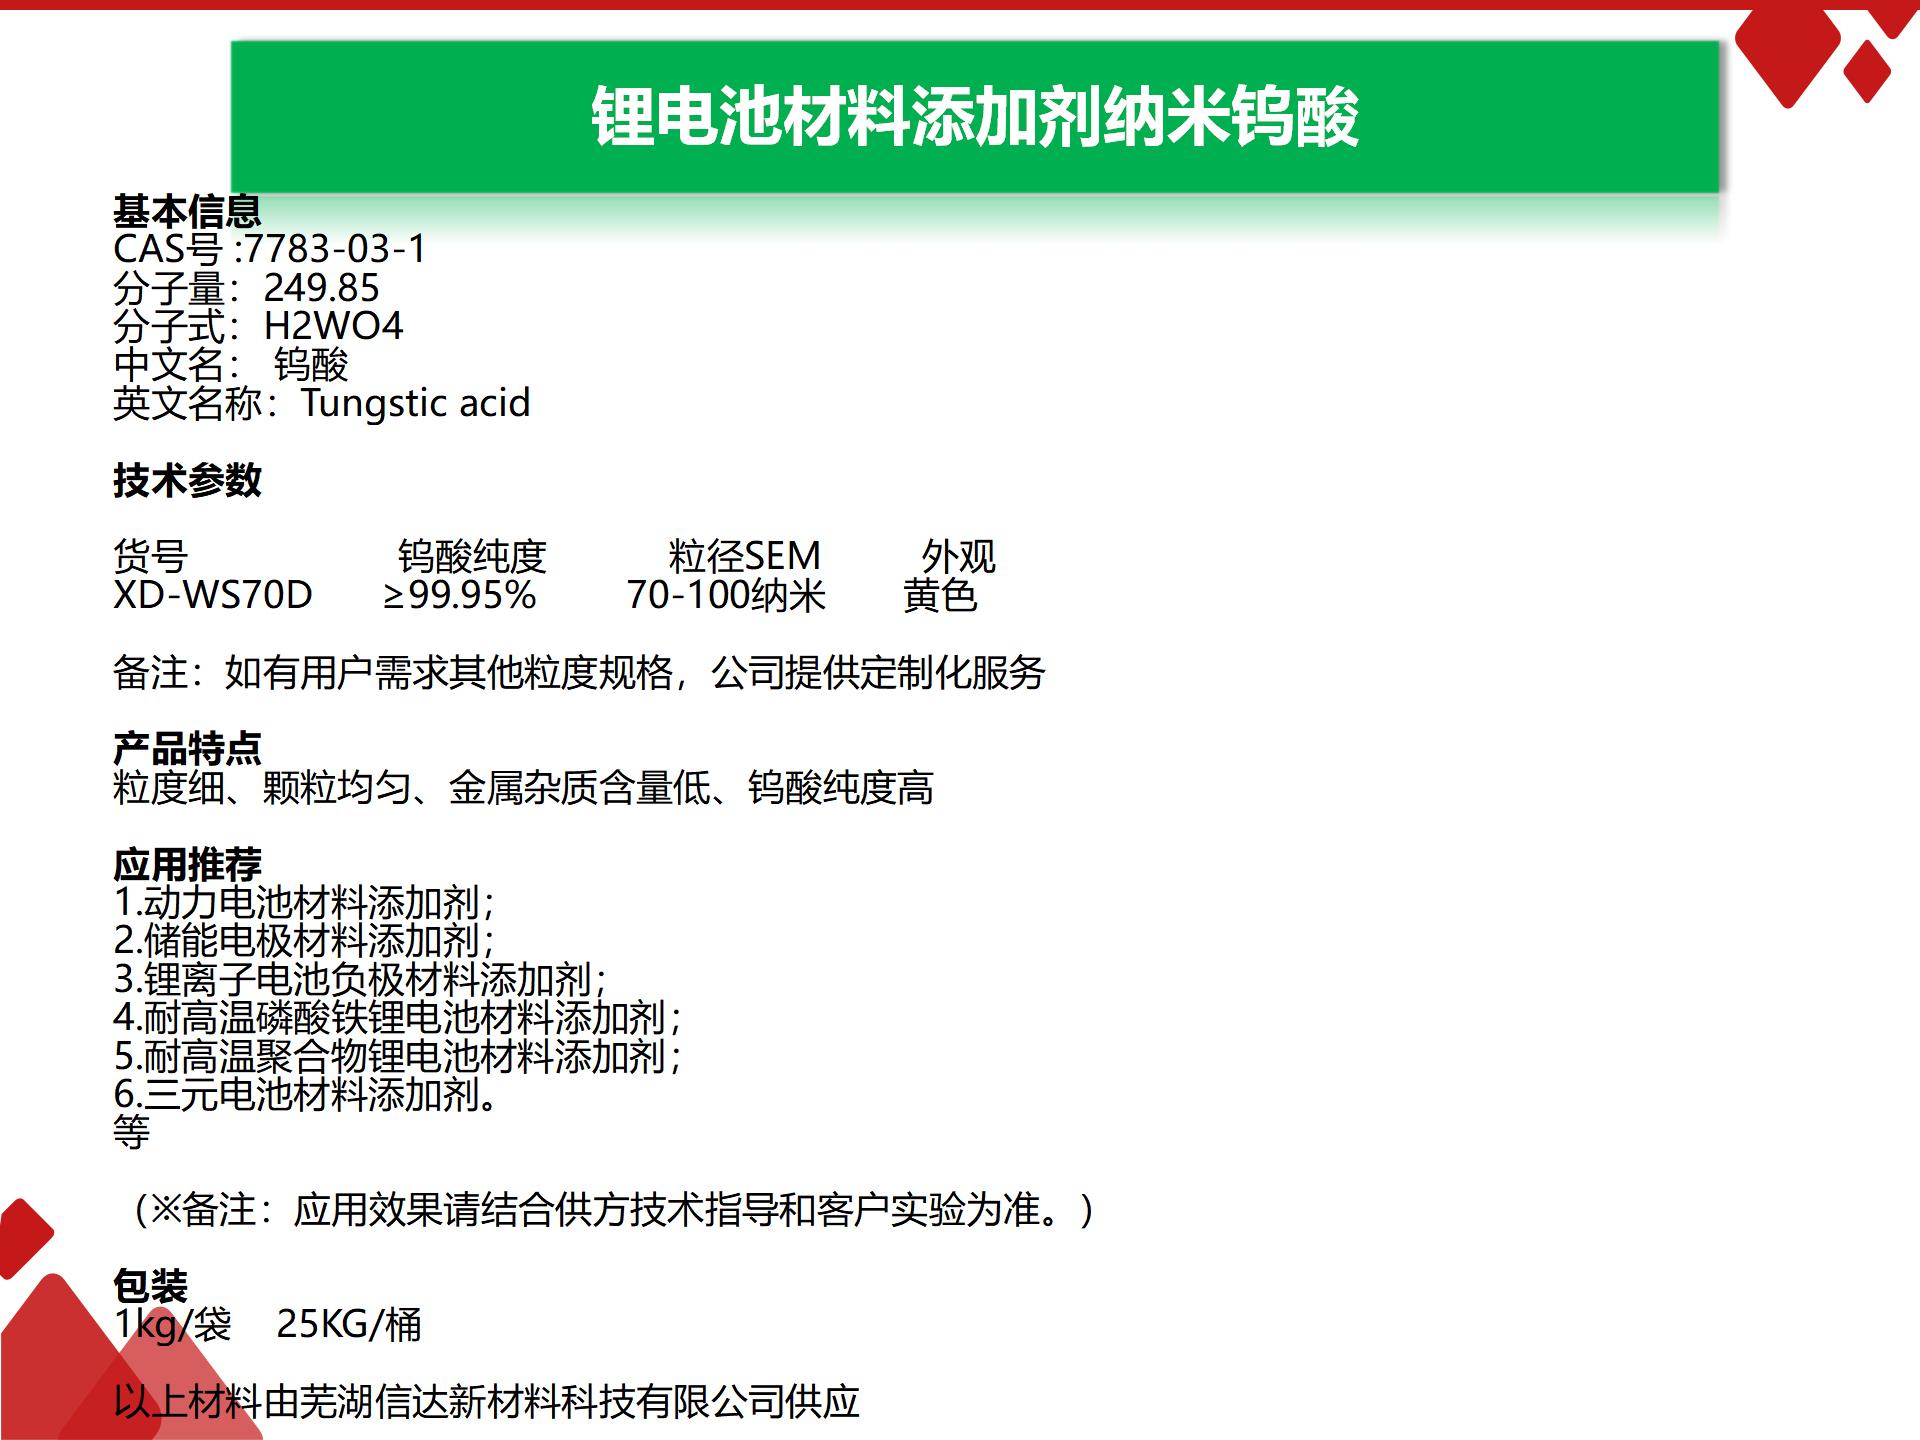Click the small red diamond in the logo
The width and height of the screenshot is (1920, 1440).
(1866, 72)
